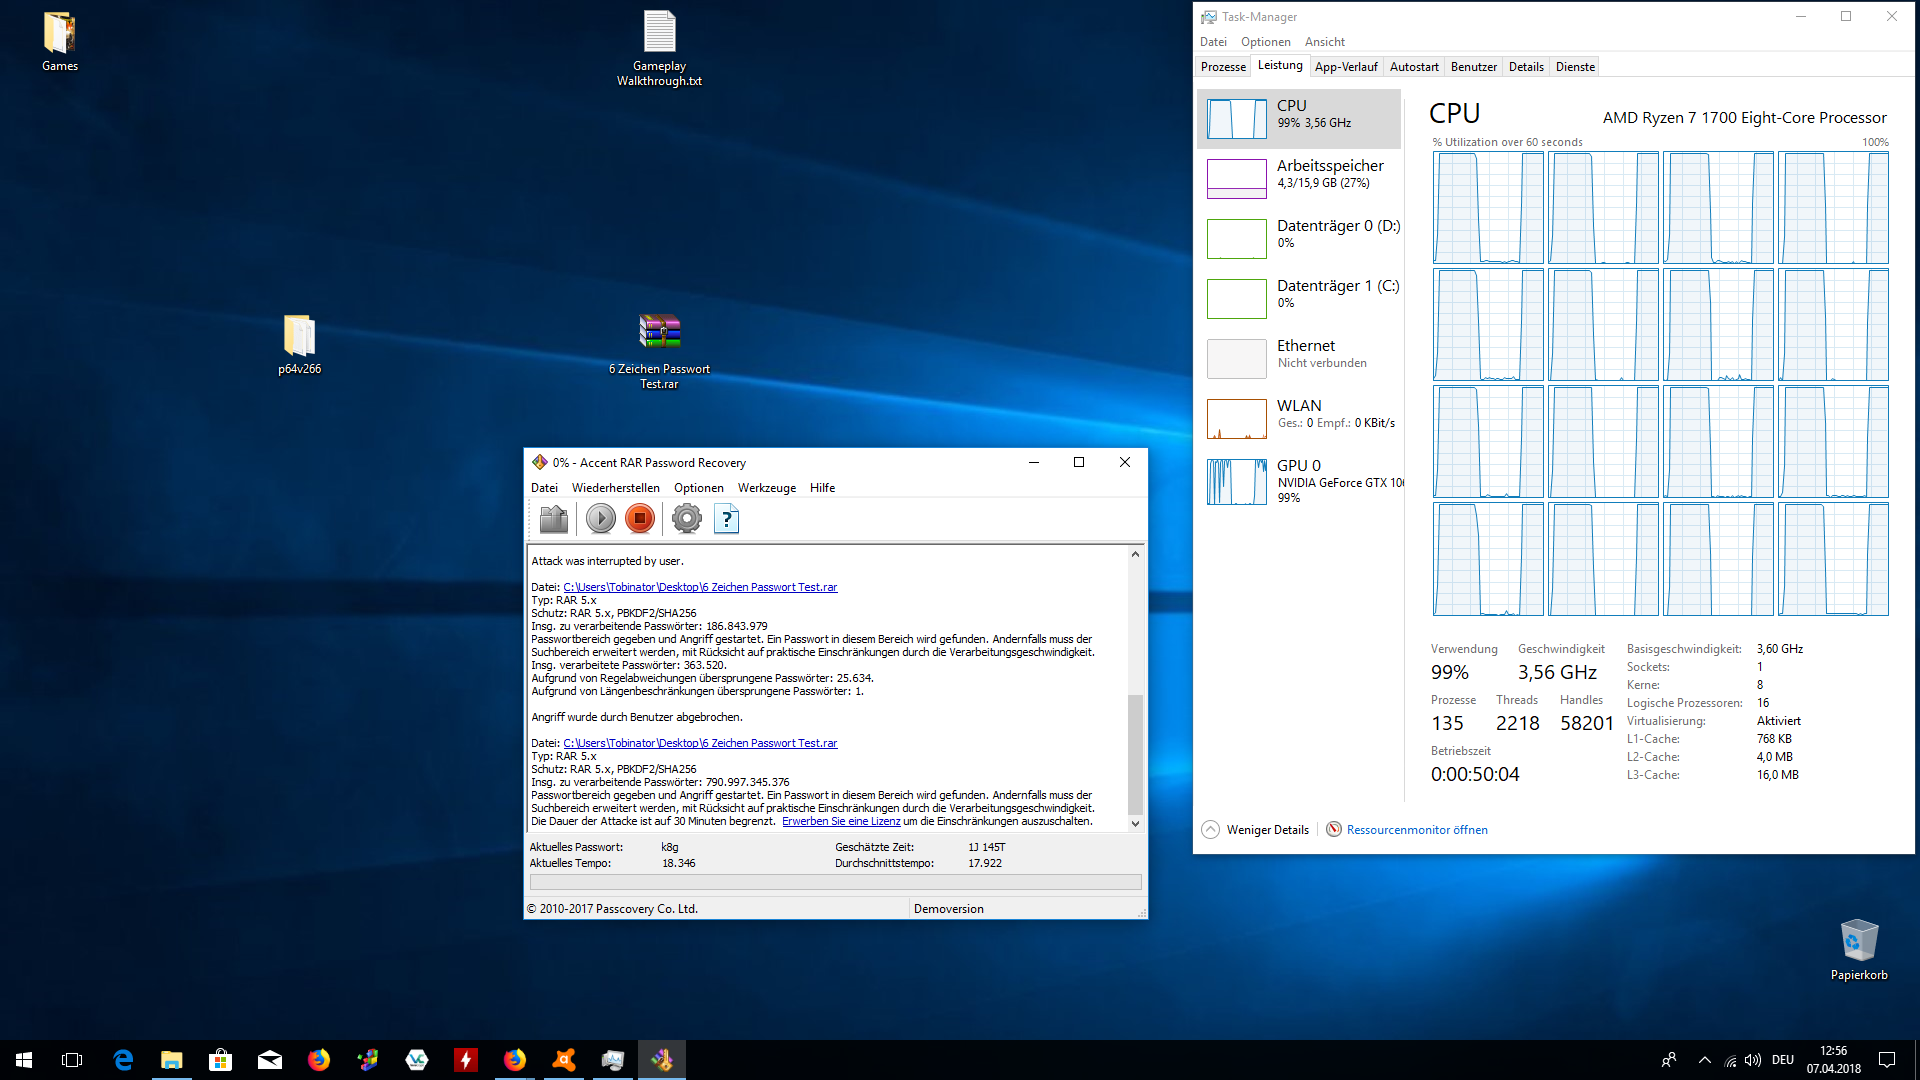Click the Erwerben Sie eine Lizenz link
Image resolution: width=1920 pixels, height=1080 pixels.
pos(840,822)
